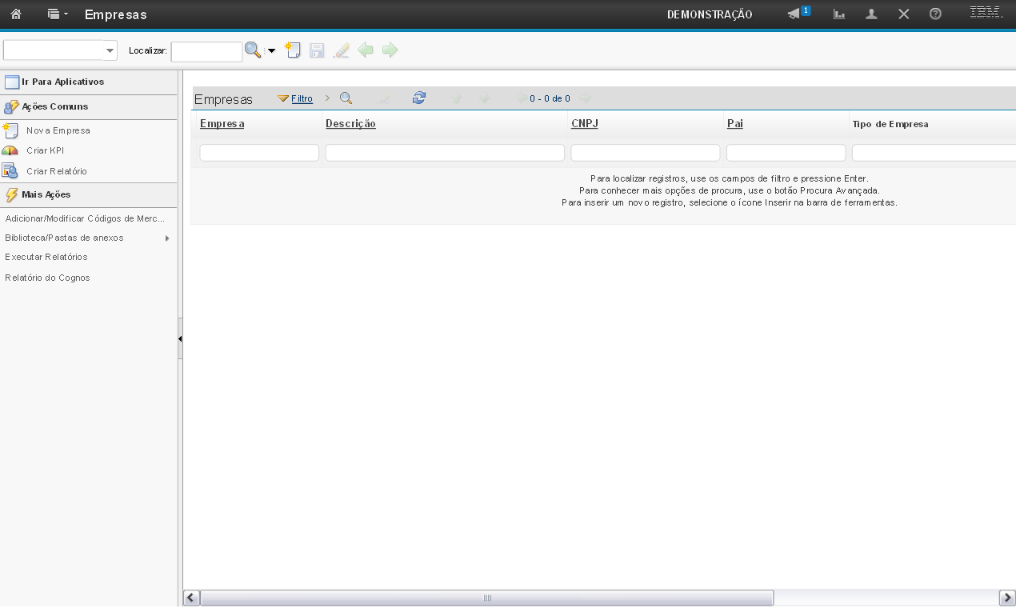Open the Go To applications menu dropdown
Viewport: 1016px width, 607px height.
point(58,14)
